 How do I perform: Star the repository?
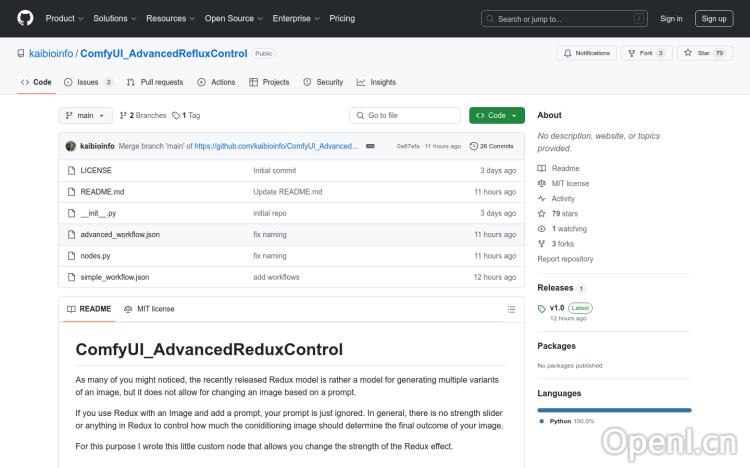click(698, 53)
